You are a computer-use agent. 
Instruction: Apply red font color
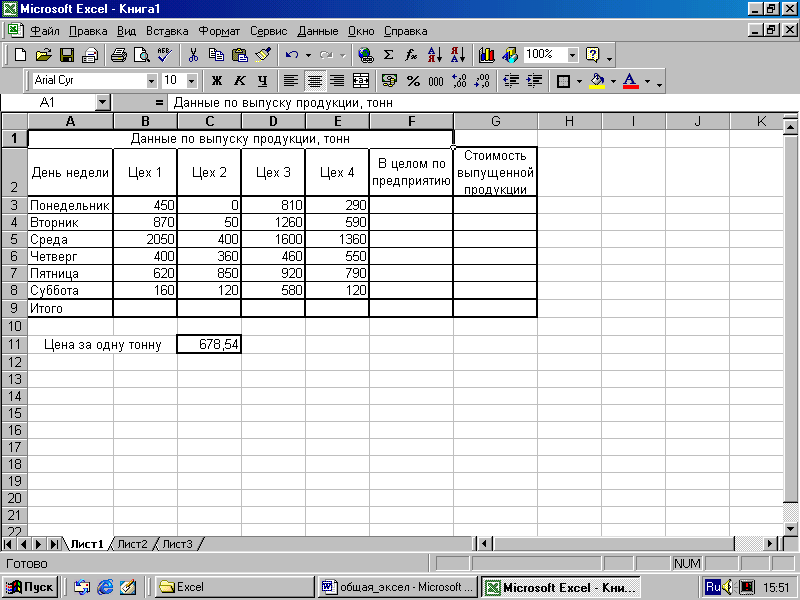[631, 81]
